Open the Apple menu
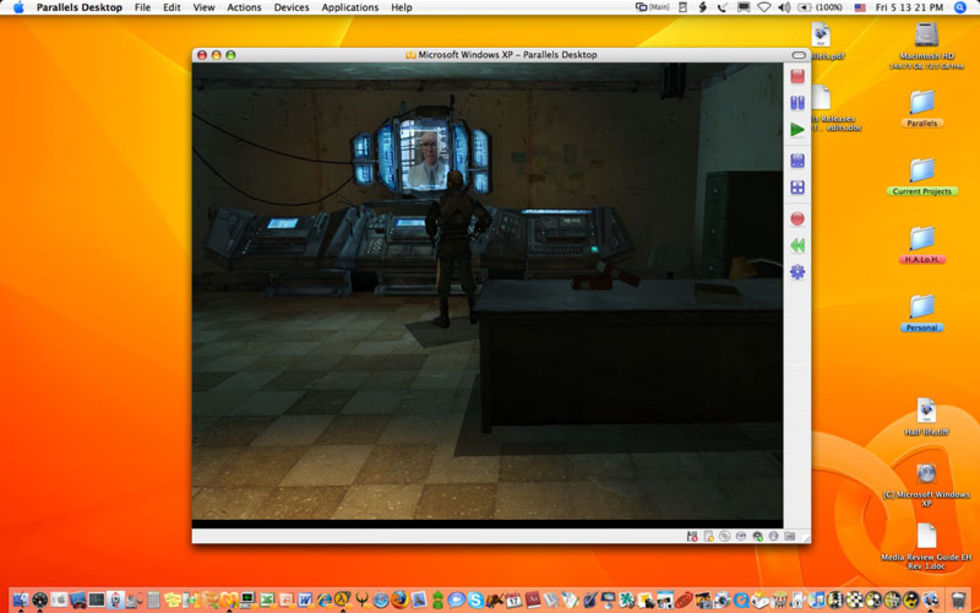This screenshot has height=613, width=980. (x=18, y=7)
